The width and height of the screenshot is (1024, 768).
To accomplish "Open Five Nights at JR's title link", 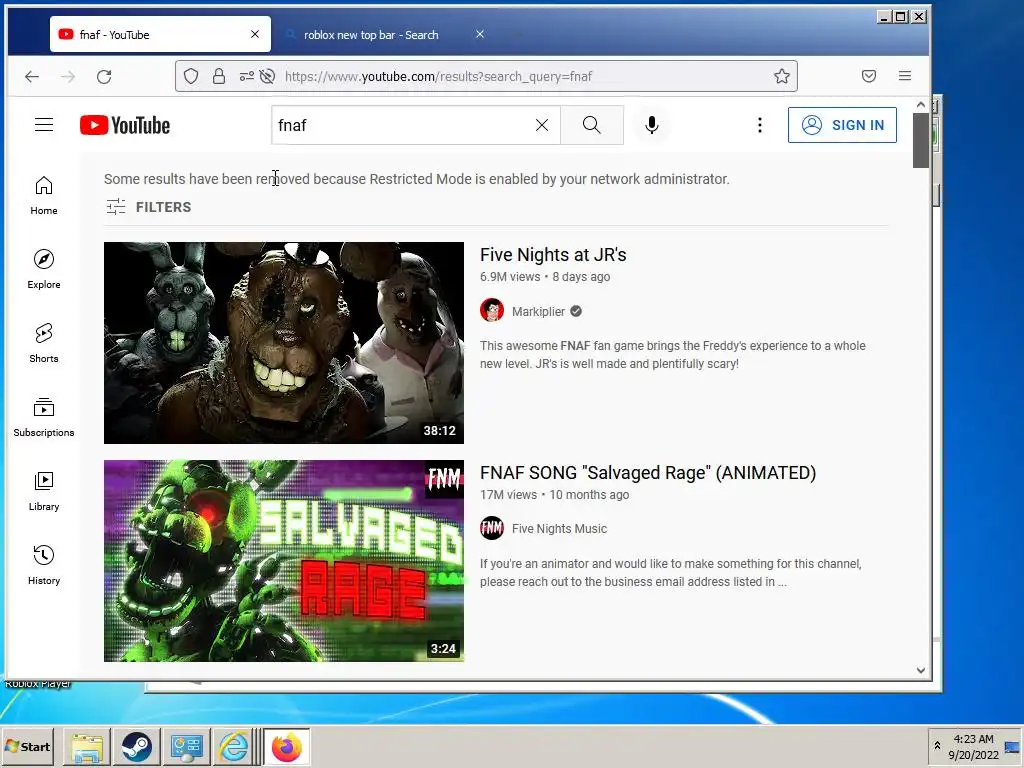I will click(x=552, y=255).
